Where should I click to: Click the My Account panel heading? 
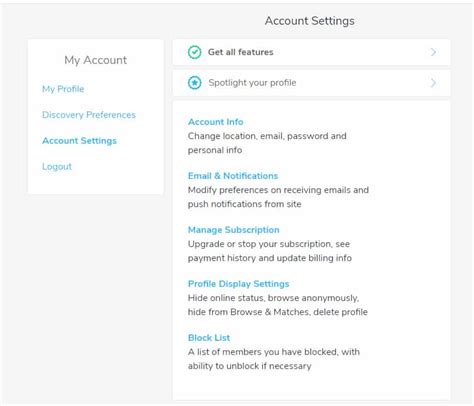coord(96,60)
